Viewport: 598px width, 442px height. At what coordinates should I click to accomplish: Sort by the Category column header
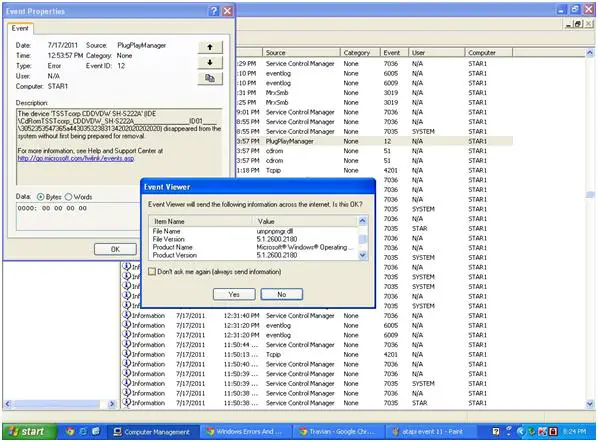[x=360, y=52]
